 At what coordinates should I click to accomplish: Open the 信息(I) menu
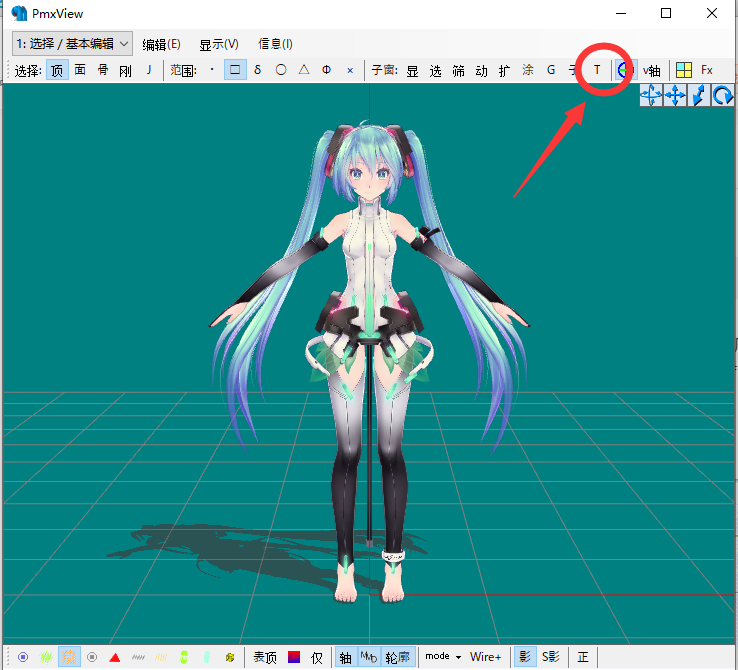pyautogui.click(x=275, y=44)
